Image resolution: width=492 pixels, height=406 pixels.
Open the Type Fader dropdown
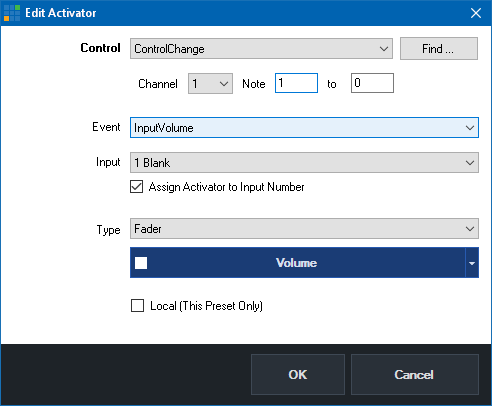(304, 229)
